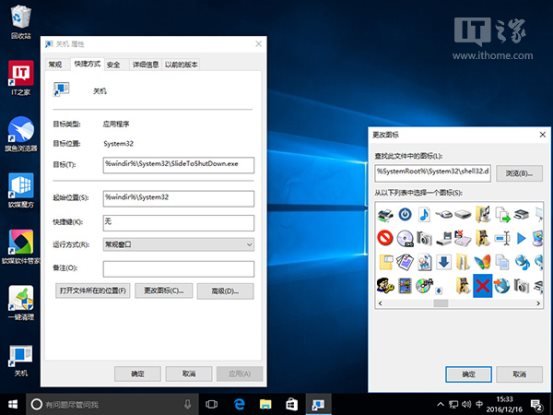Pick the drive icon with red X mark
Screen dimensions: 553x415
(x=462, y=238)
